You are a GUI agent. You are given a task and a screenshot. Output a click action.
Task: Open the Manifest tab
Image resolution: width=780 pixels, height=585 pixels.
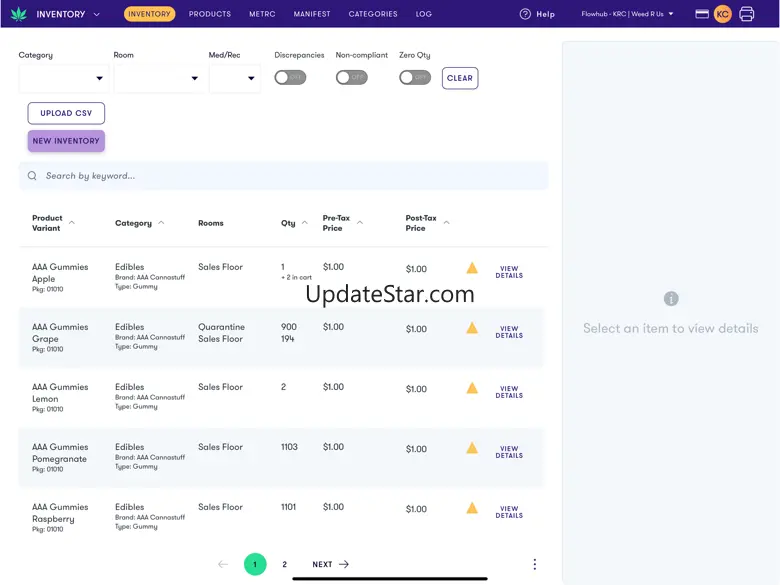(x=312, y=14)
